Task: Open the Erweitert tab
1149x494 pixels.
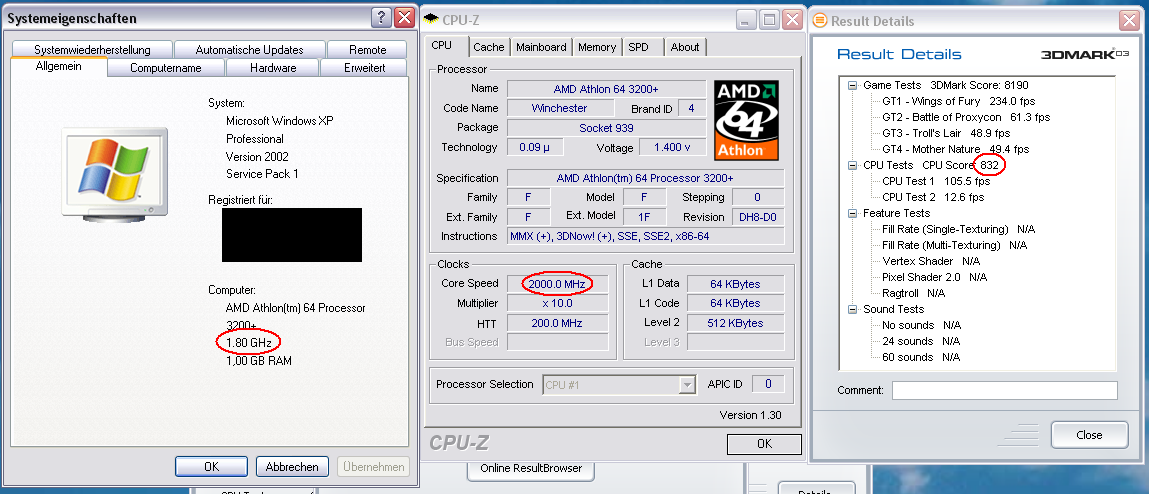Action: (x=364, y=68)
